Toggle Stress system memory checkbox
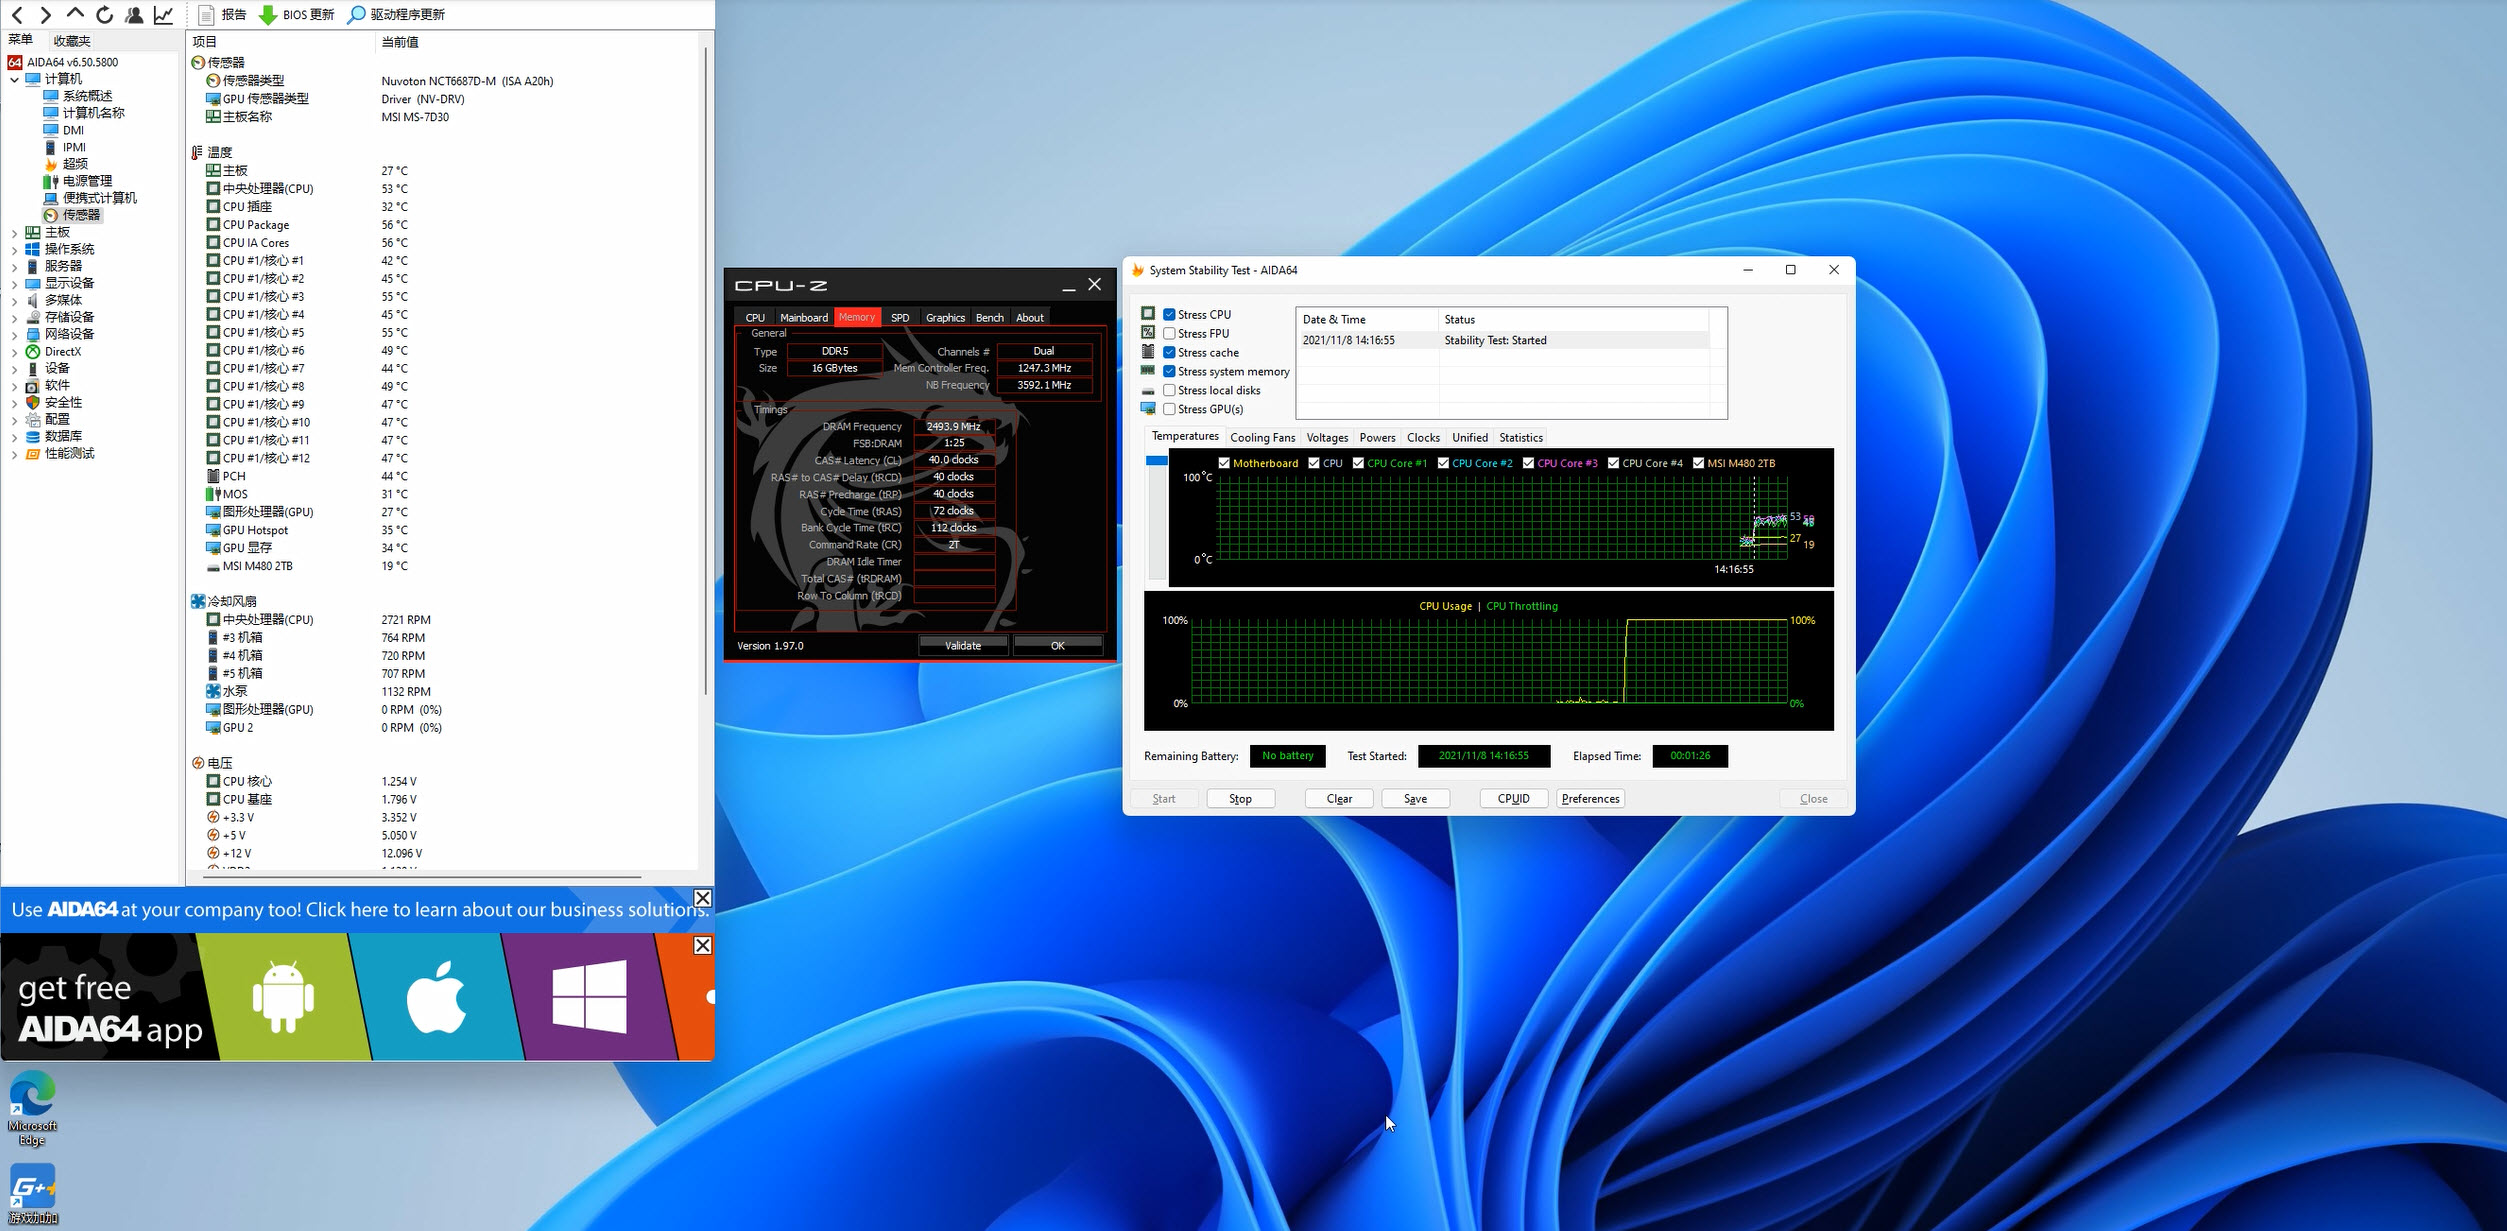Image resolution: width=2507 pixels, height=1231 pixels. point(1169,371)
